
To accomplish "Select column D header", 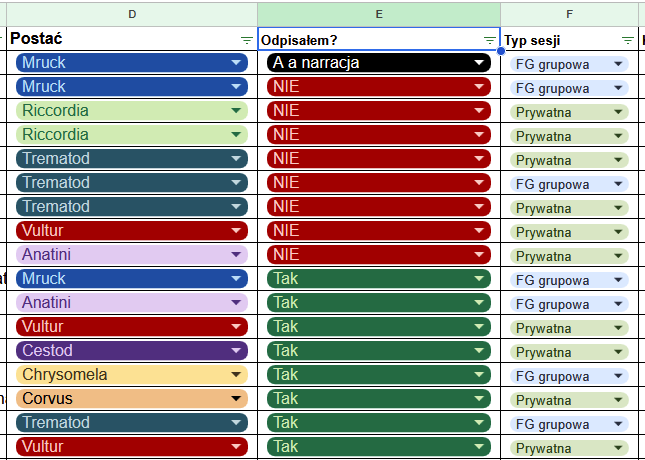I will (132, 13).
